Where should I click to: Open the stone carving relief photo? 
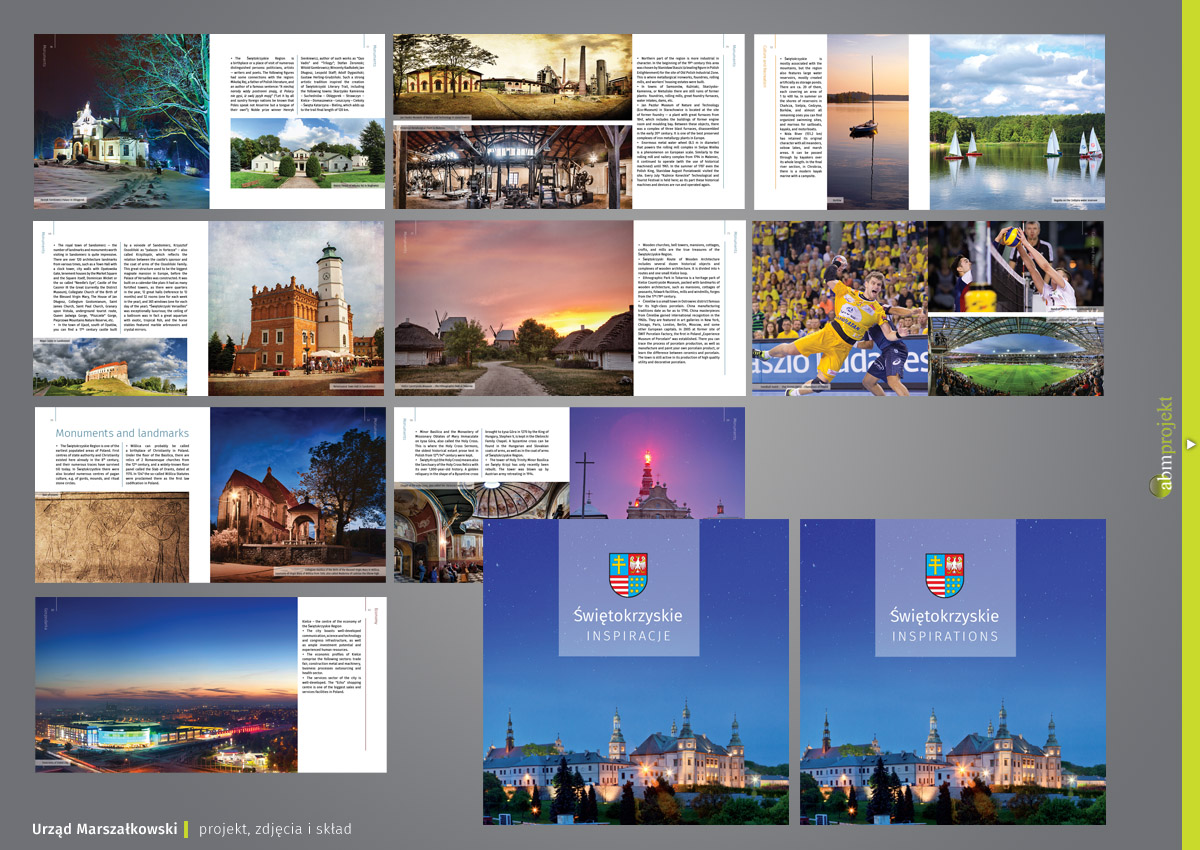click(112, 537)
